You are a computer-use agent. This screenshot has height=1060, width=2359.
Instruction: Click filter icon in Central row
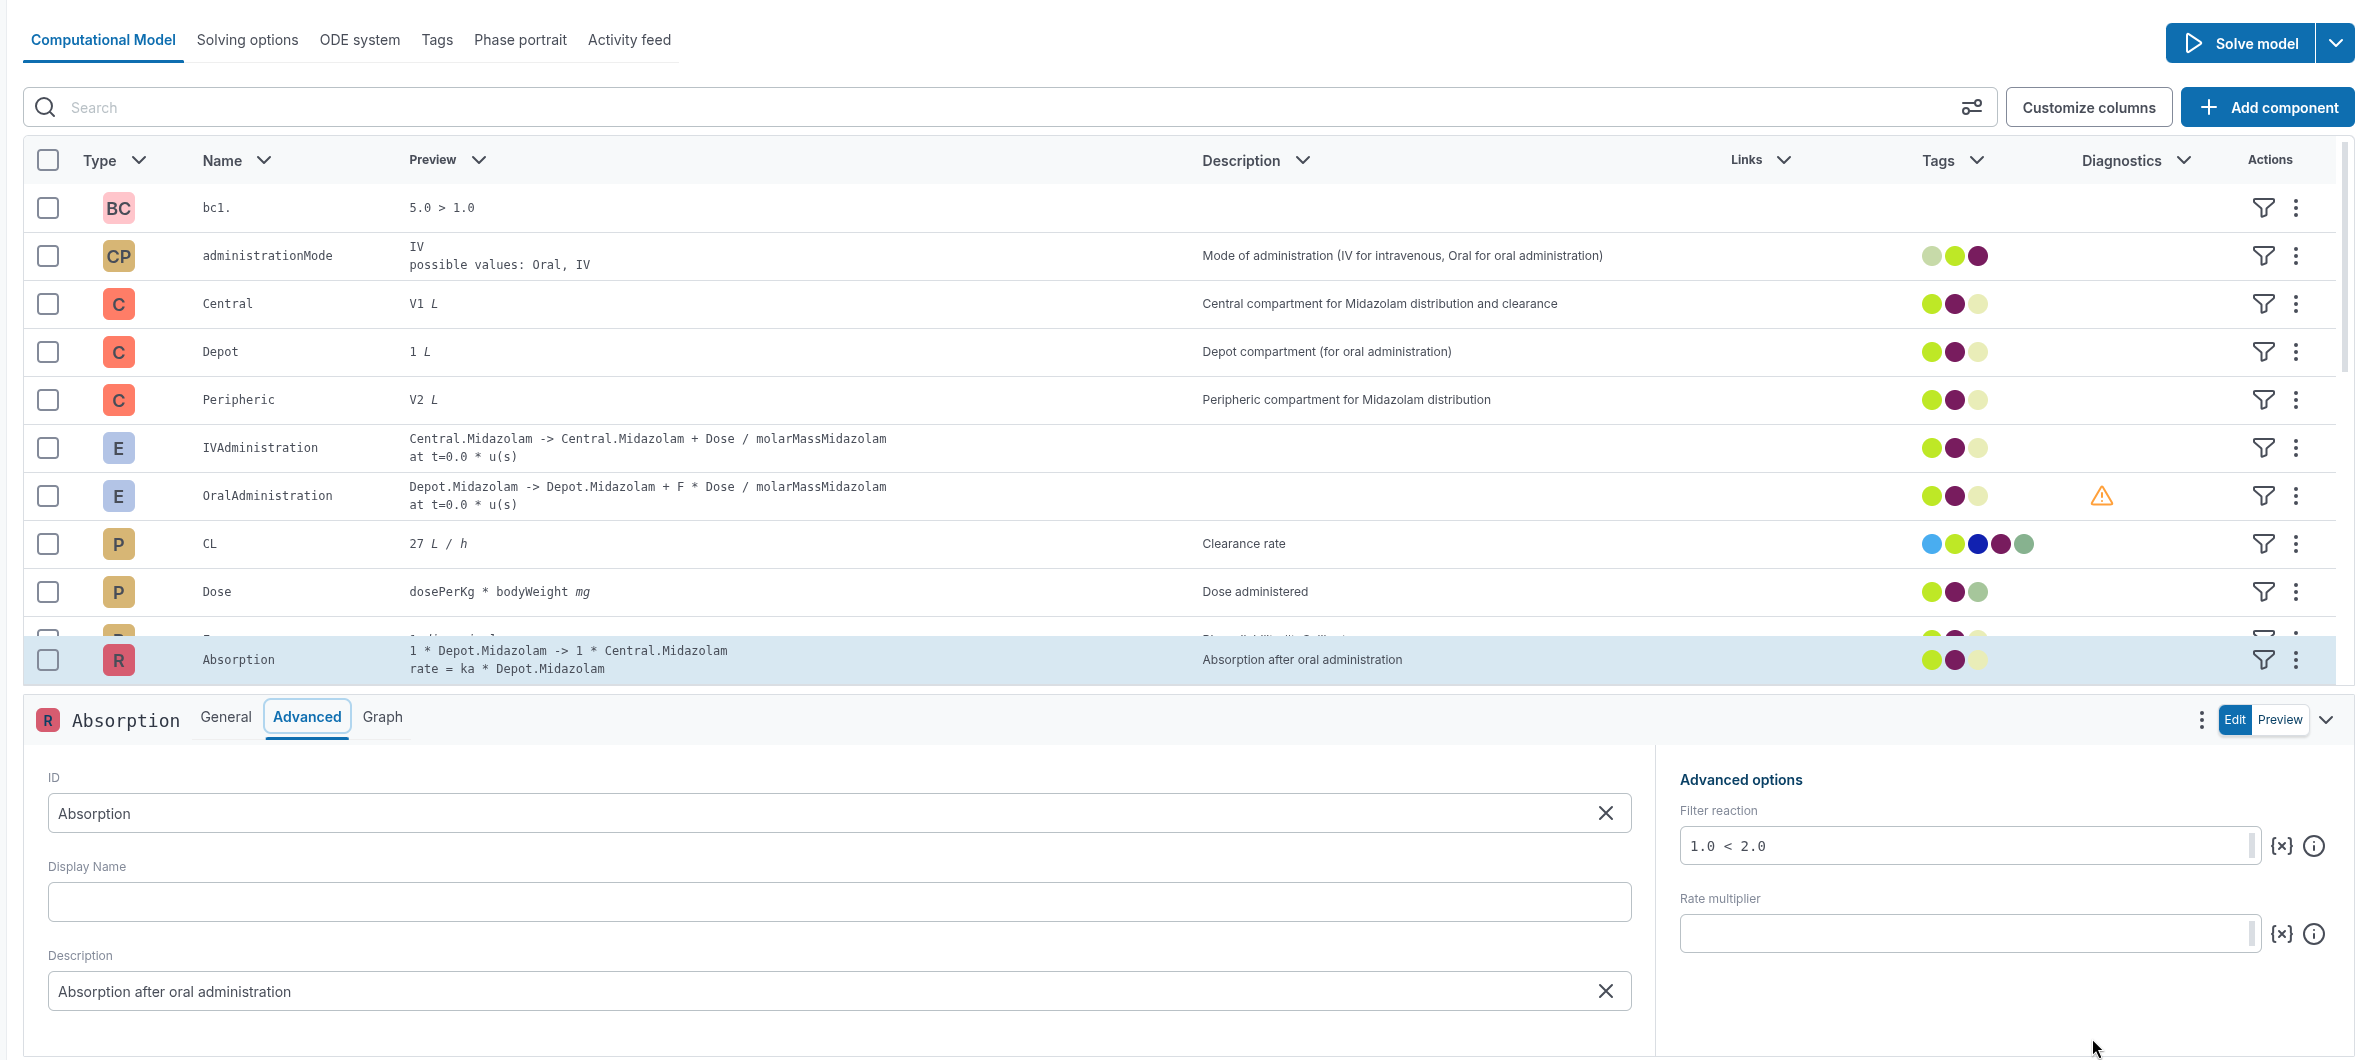point(2263,304)
